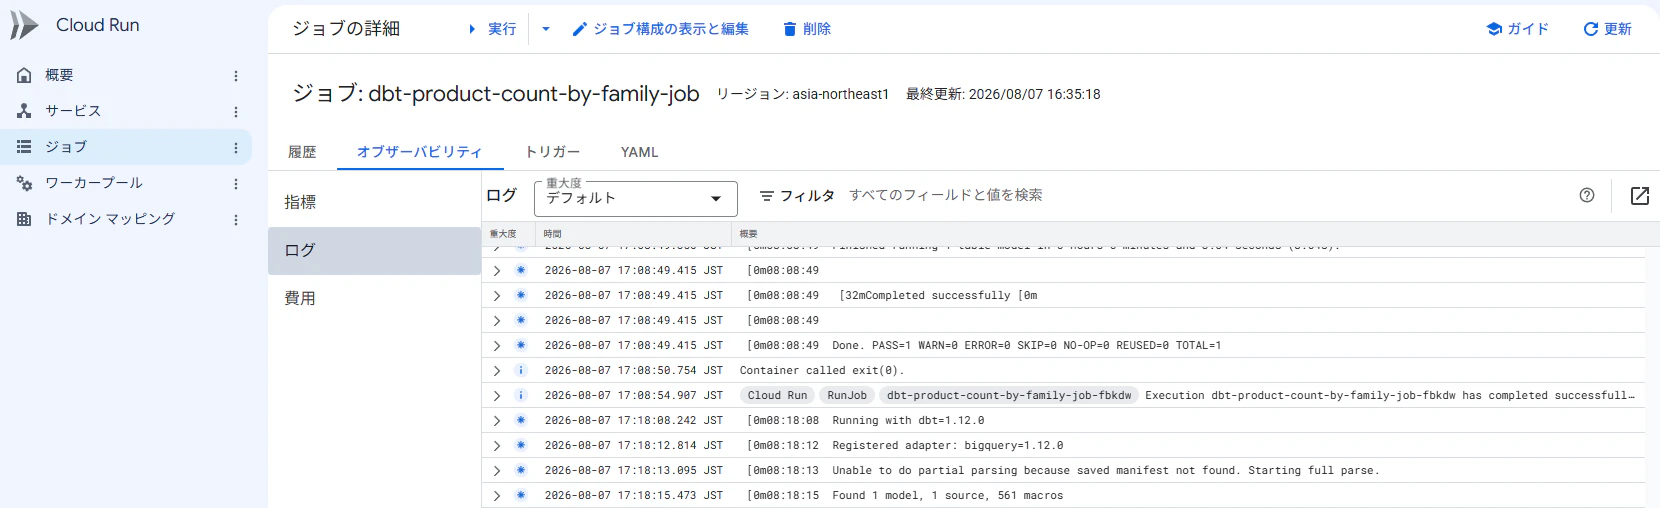
Task: Expand the 17:08:54.907 execution completed row
Action: [x=497, y=396]
